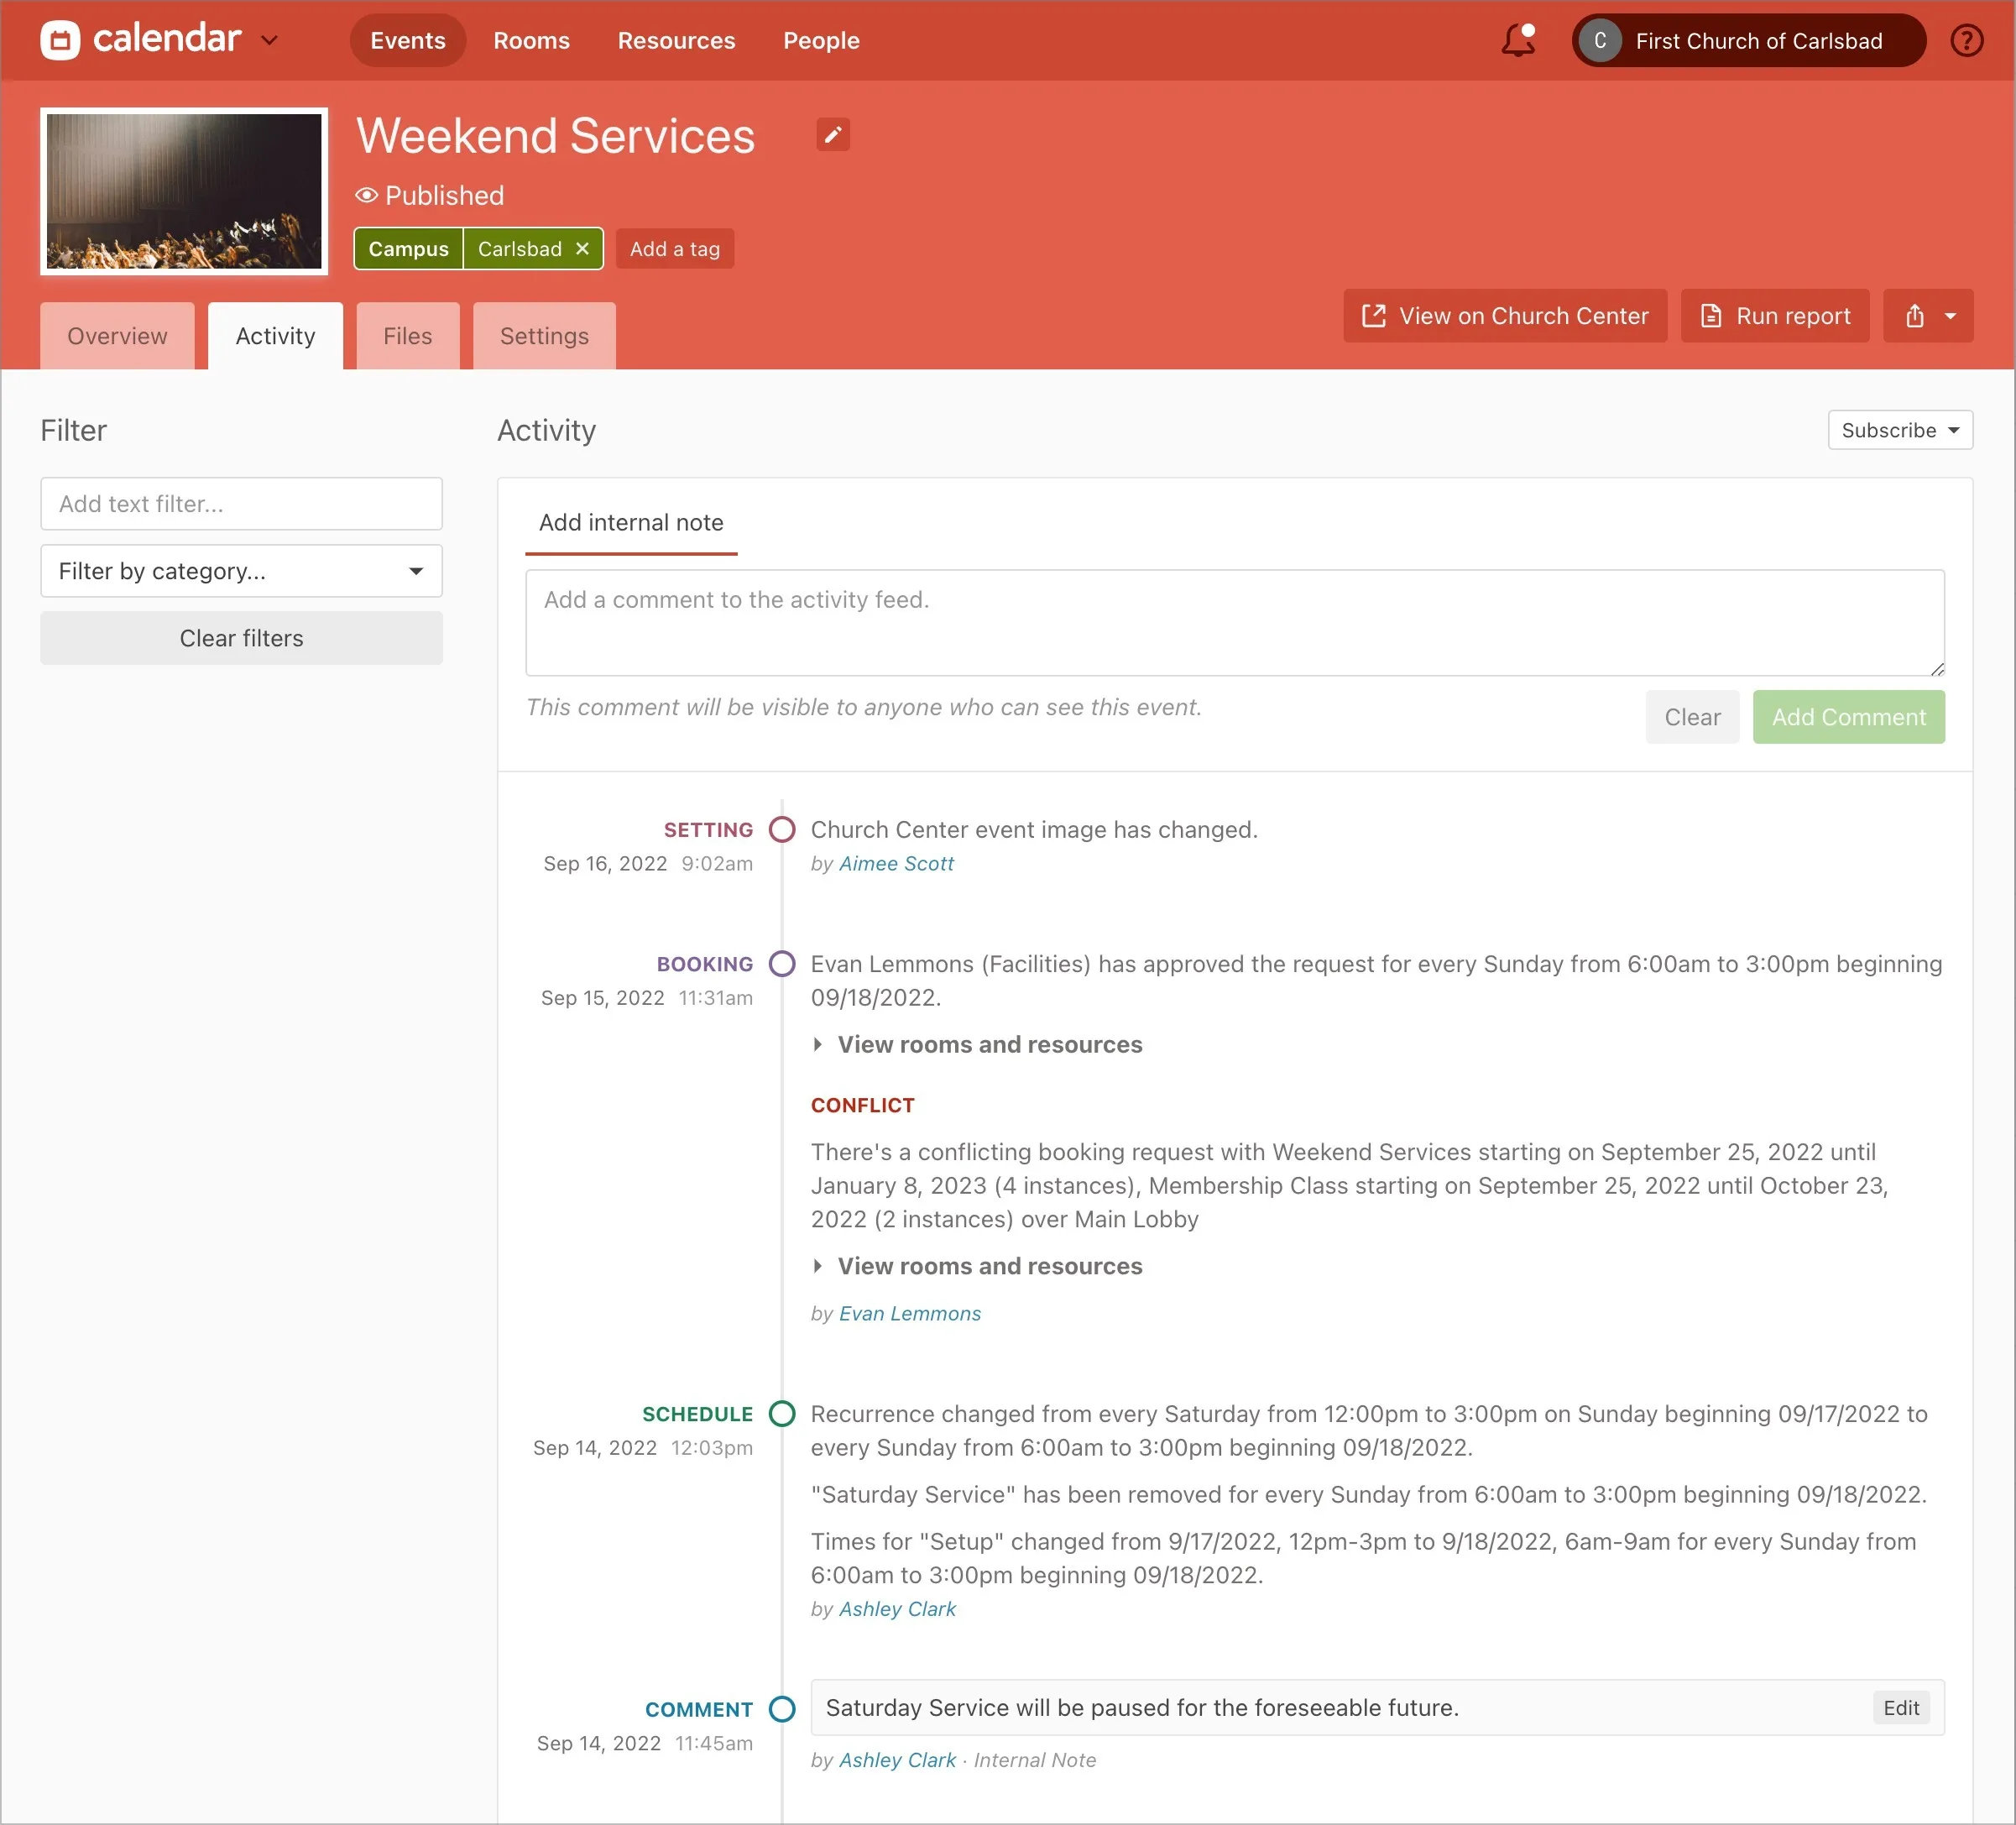Open the calendar app switcher chevron
Screen dimensions: 2016x1825
[x=270, y=41]
